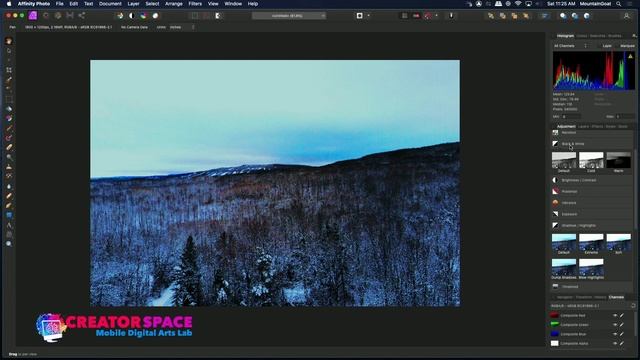Select the Gradient tool in the tools panel
Image resolution: width=640 pixels, height=360 pixels.
(x=9, y=118)
